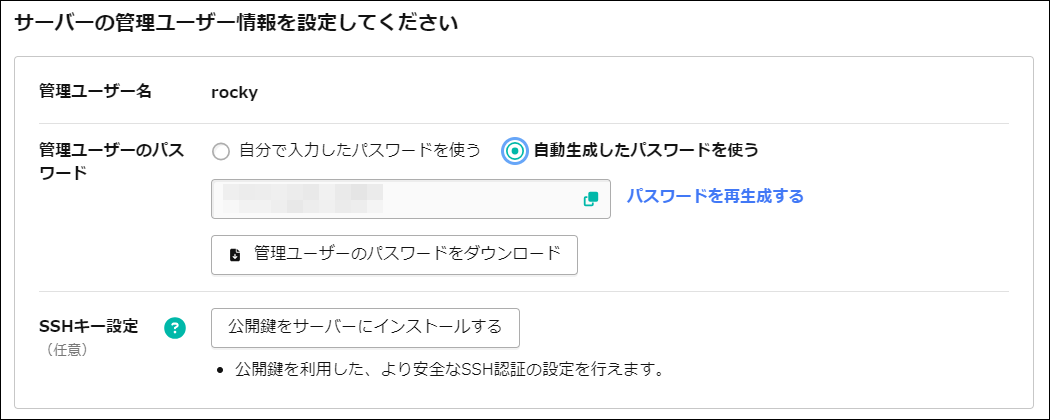Click the bullet point before the SSH description
The width and height of the screenshot is (1050, 420).
tap(219, 370)
